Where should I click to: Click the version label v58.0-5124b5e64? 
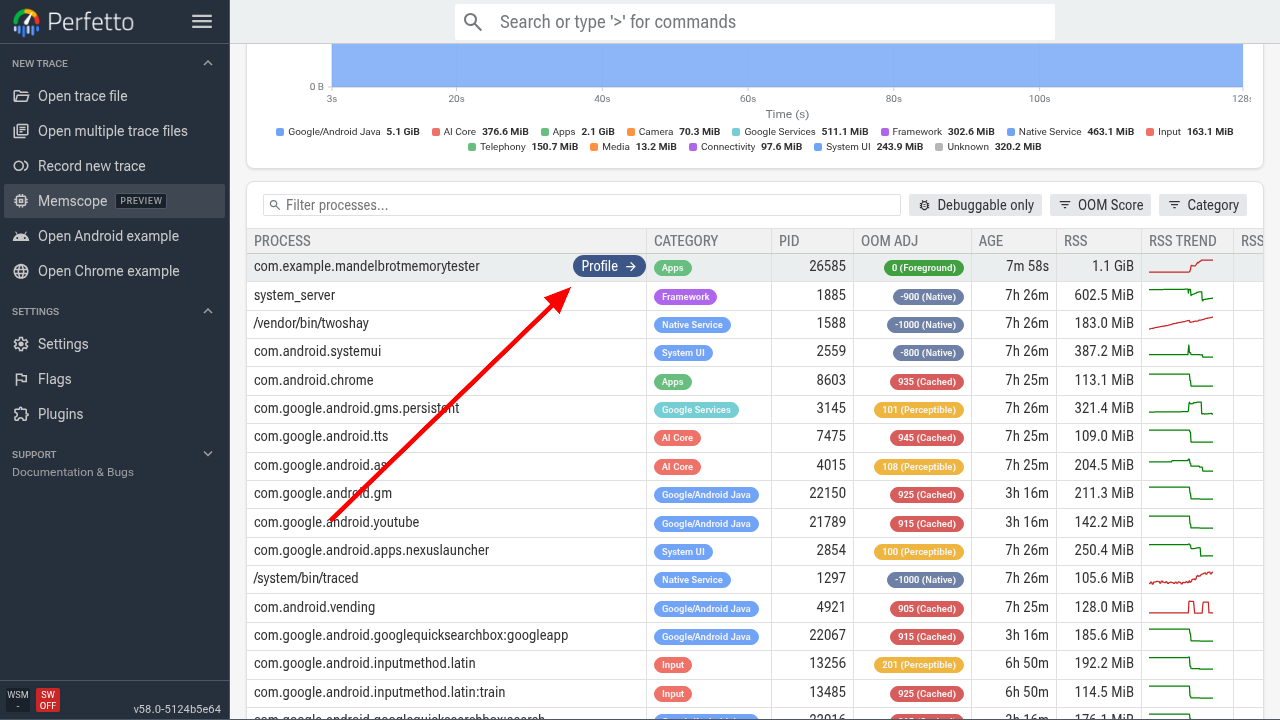(x=177, y=709)
